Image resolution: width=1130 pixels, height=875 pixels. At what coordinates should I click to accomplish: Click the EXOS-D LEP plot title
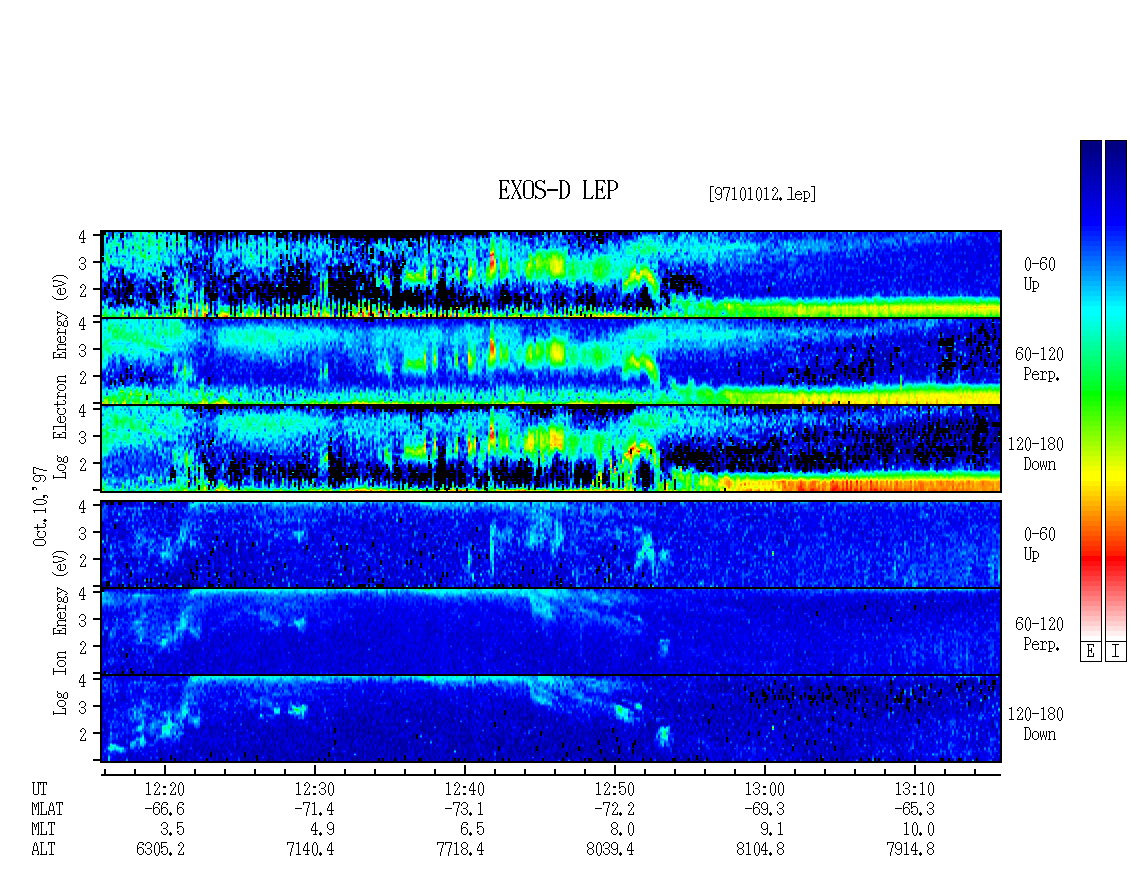coord(558,191)
